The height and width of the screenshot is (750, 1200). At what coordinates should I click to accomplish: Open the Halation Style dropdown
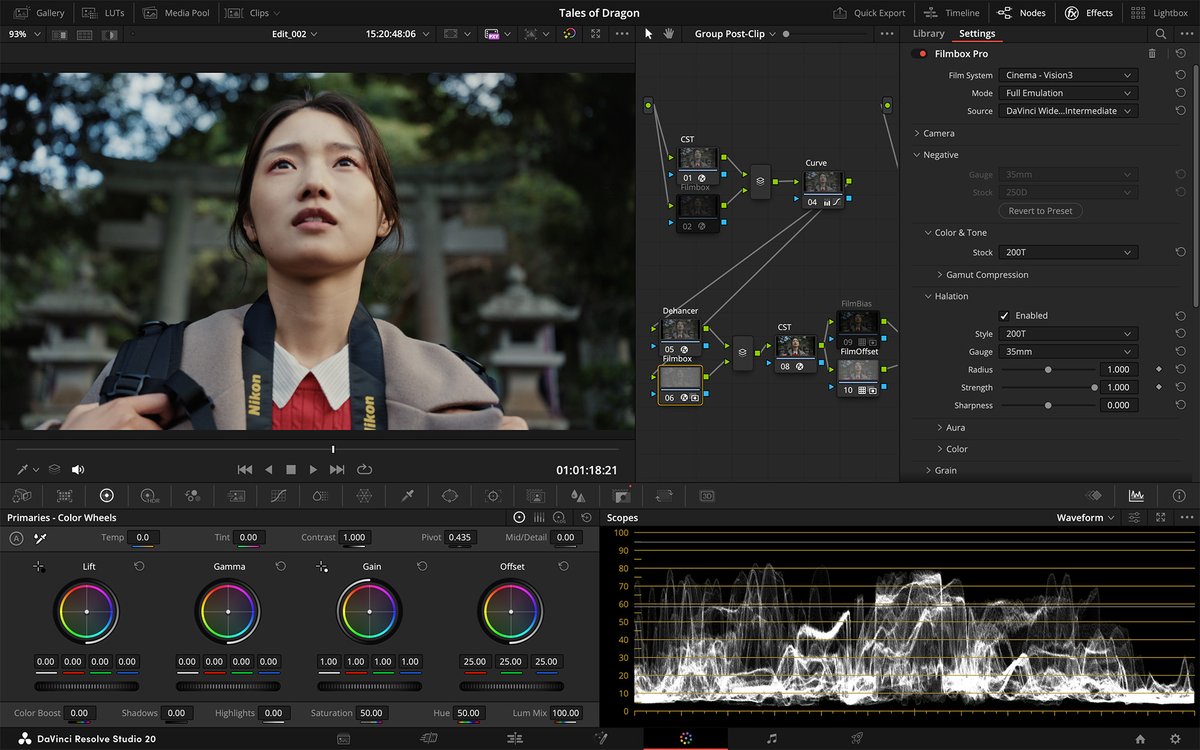tap(1068, 333)
